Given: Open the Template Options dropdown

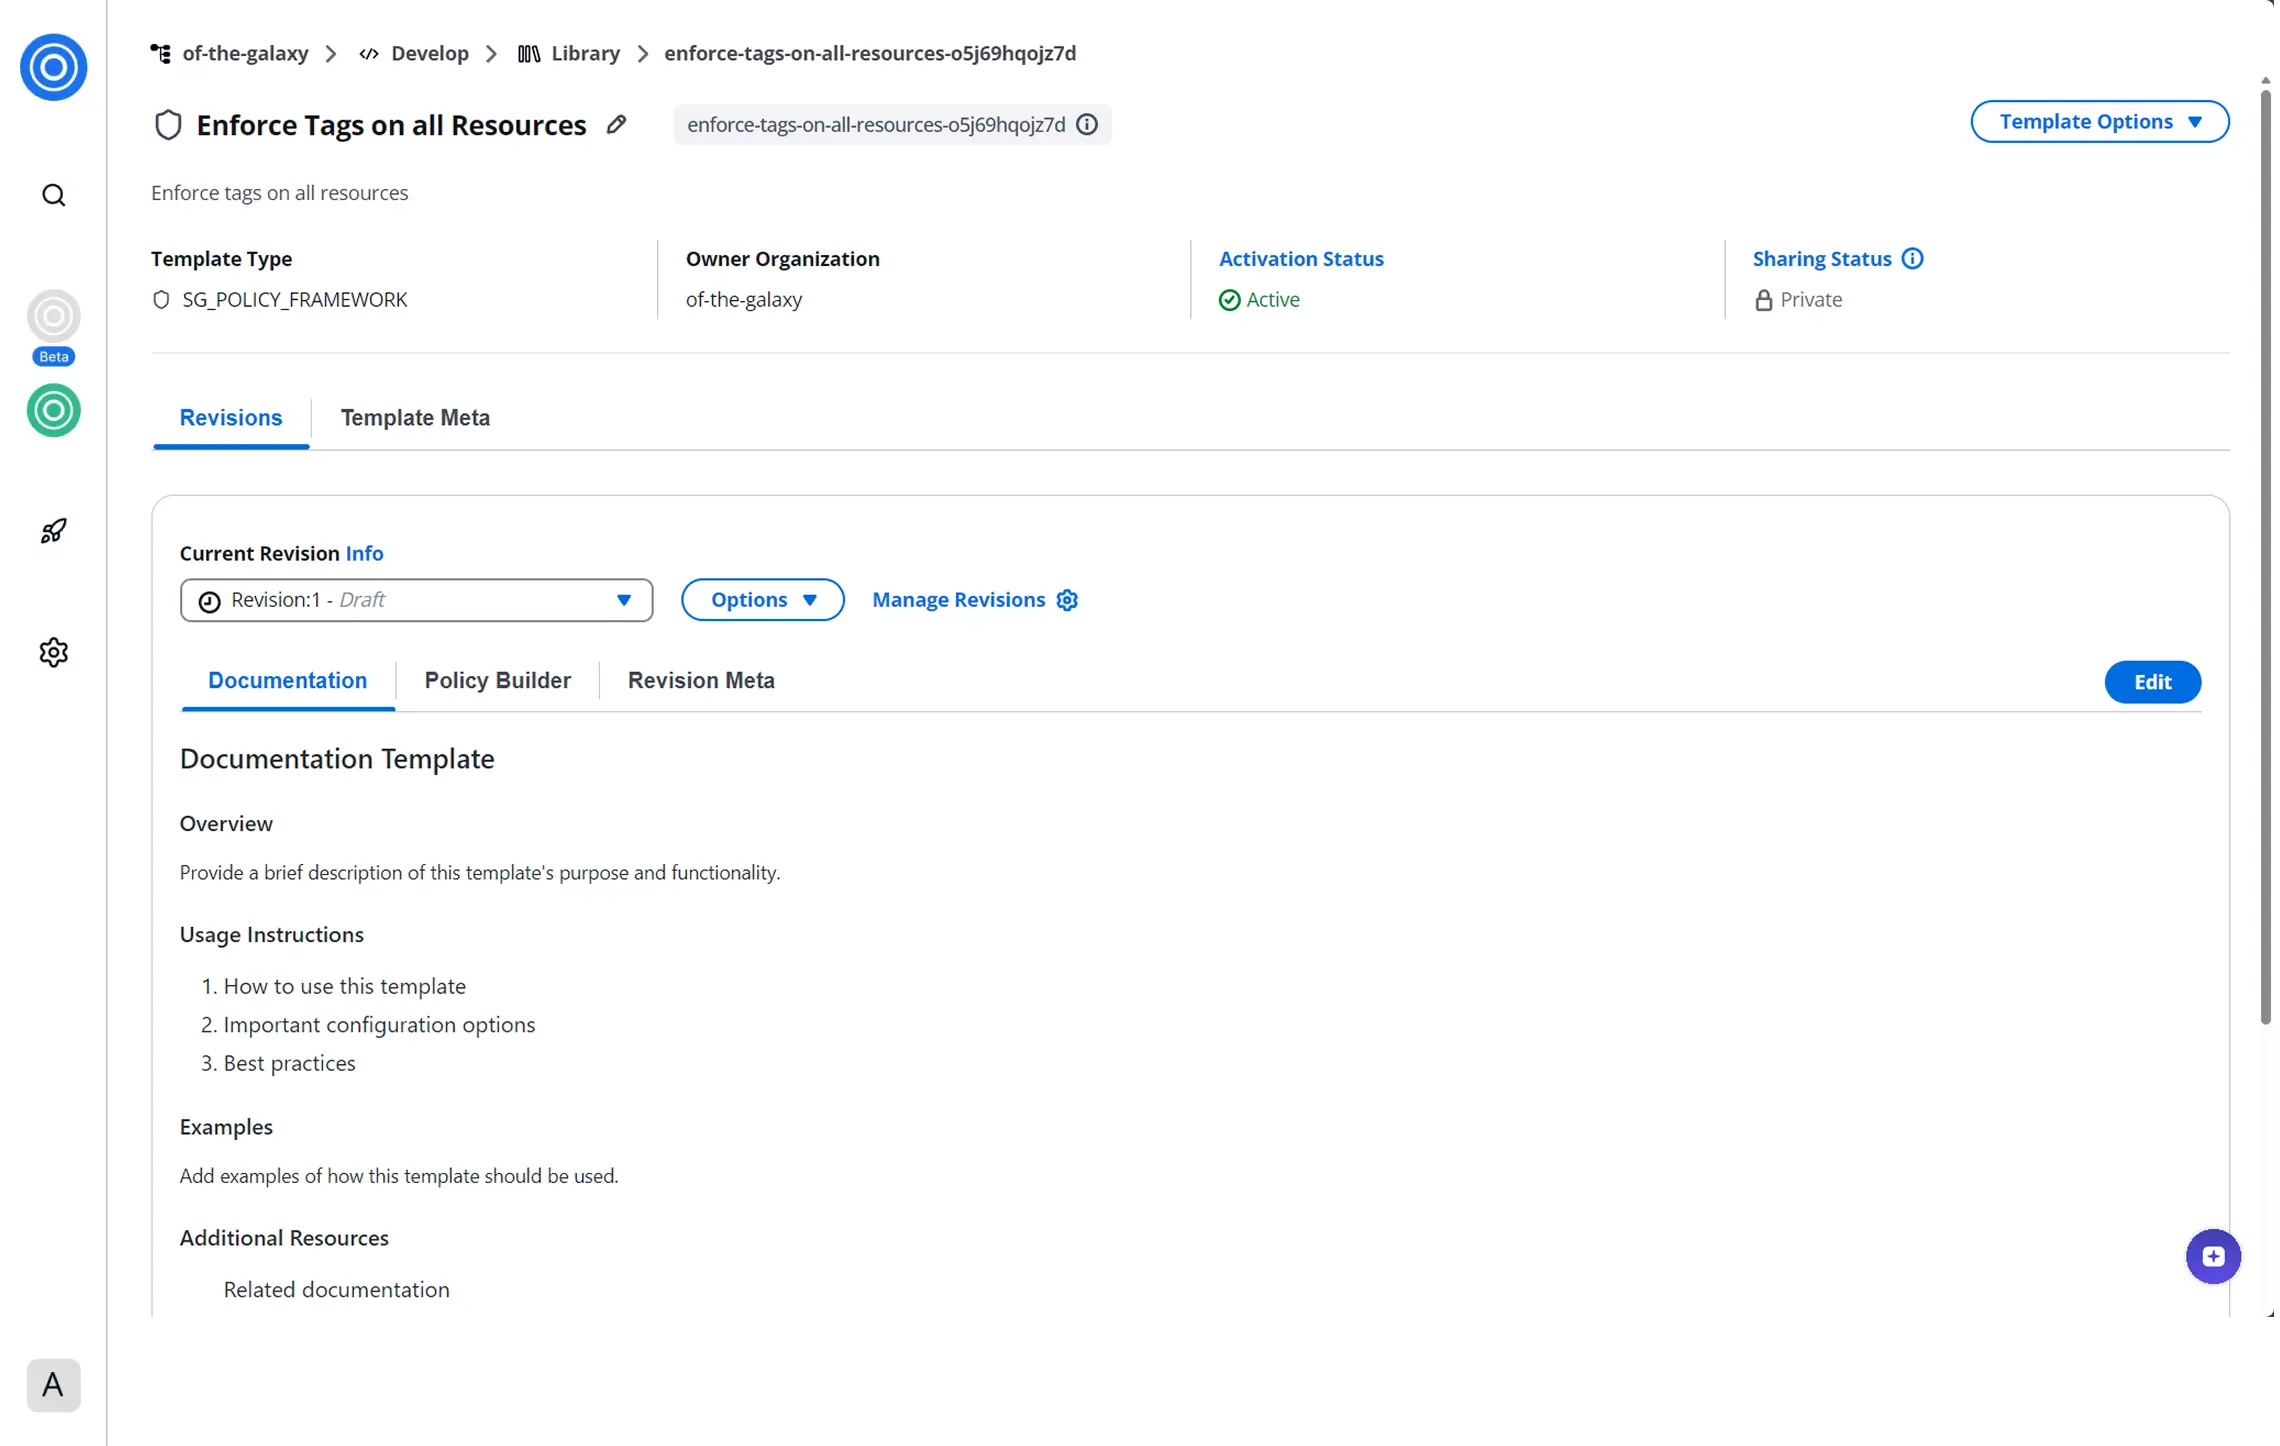Looking at the screenshot, I should pyautogui.click(x=2099, y=122).
